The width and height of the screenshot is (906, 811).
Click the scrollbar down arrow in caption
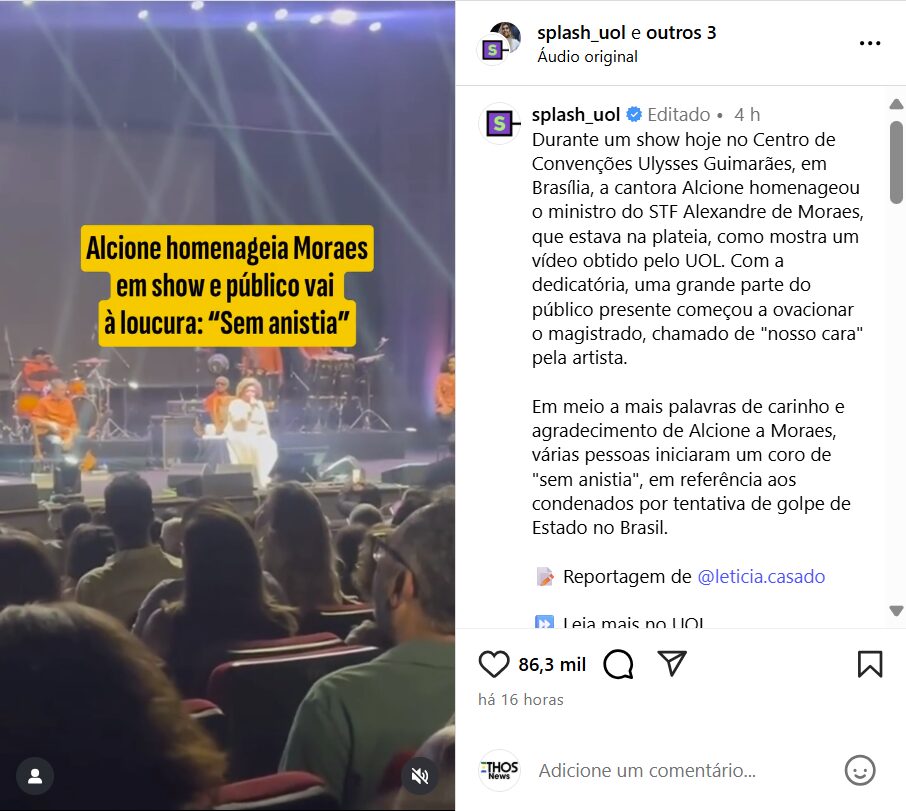[x=896, y=611]
